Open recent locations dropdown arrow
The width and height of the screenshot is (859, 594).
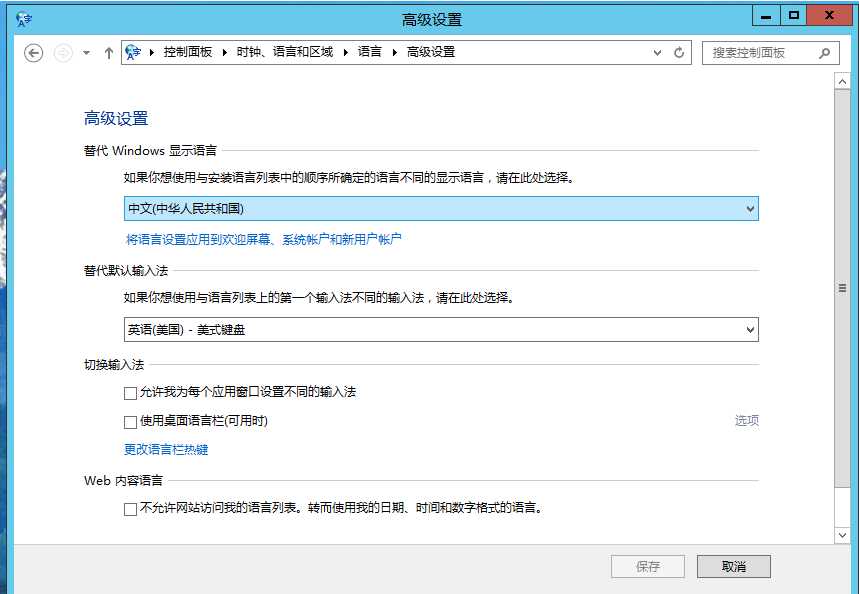click(86, 53)
